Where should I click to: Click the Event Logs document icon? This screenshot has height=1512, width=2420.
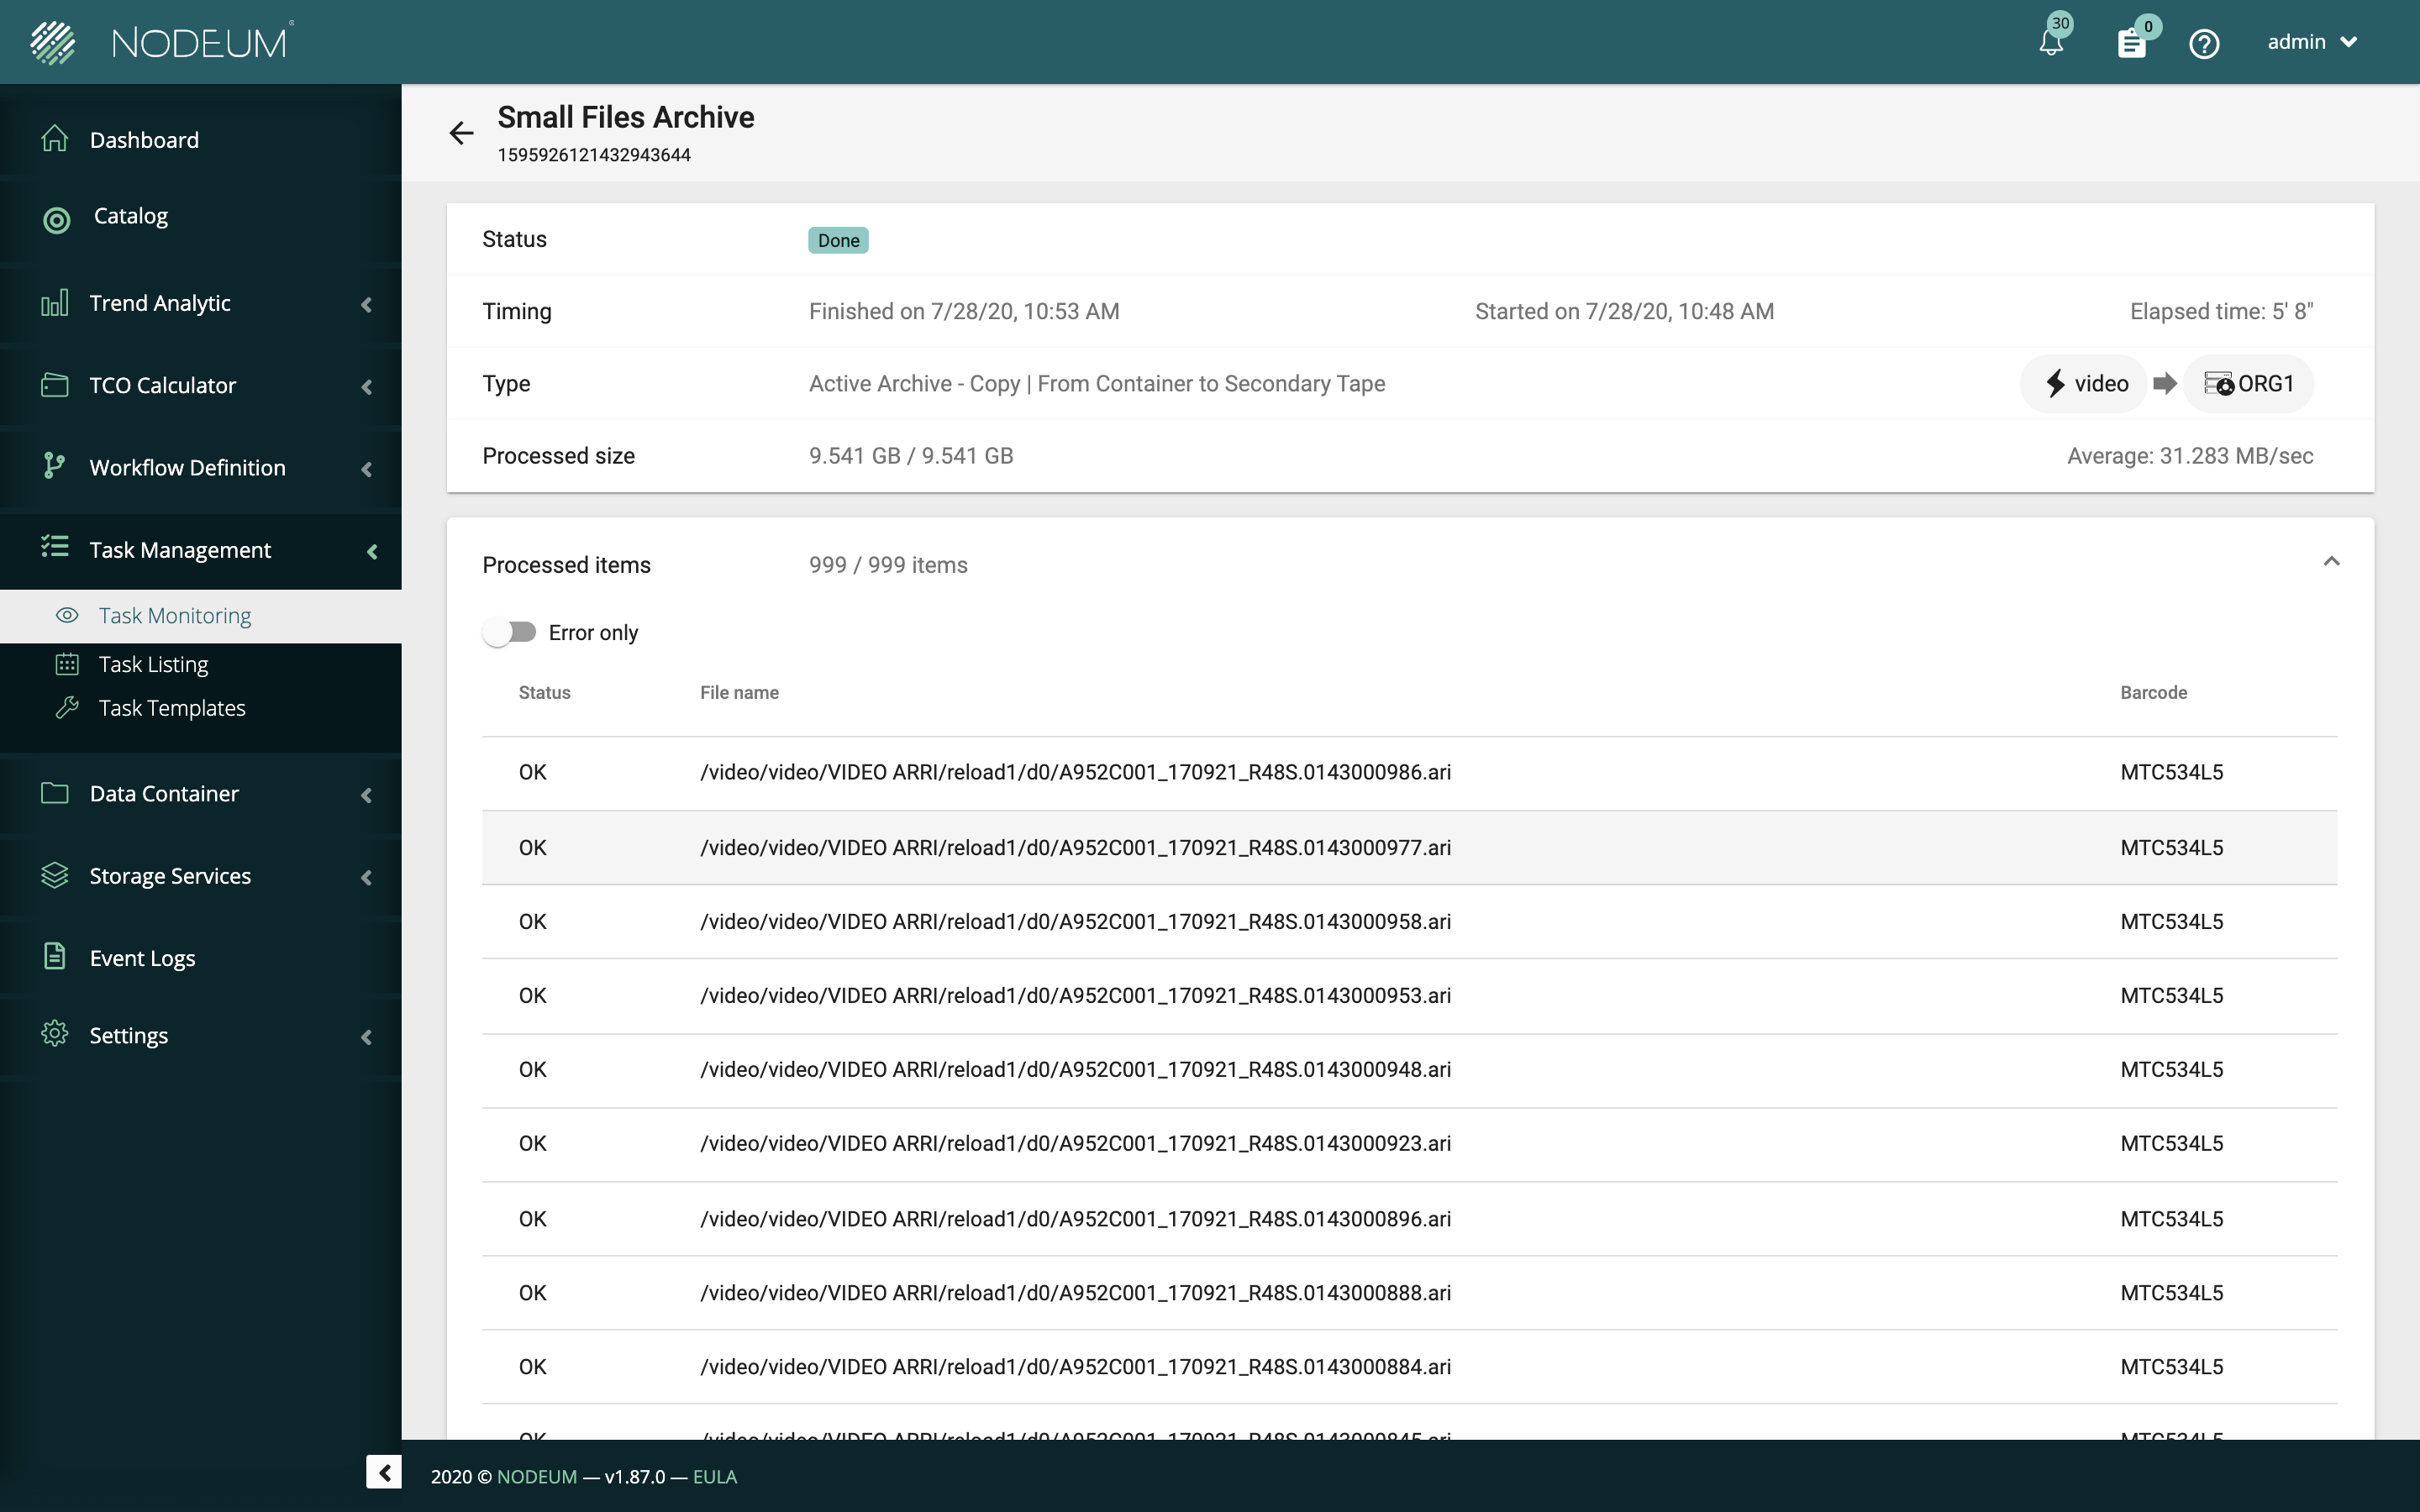55,957
